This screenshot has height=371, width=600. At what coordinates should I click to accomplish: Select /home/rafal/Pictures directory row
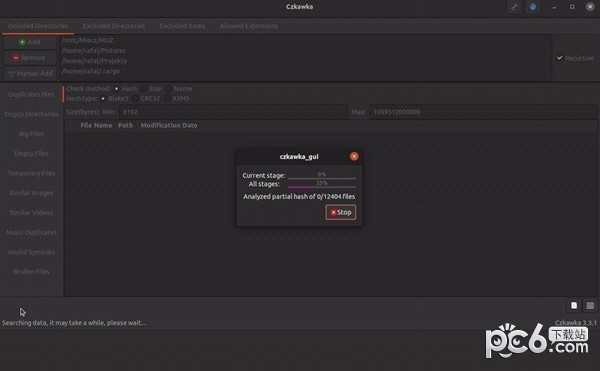[305, 50]
